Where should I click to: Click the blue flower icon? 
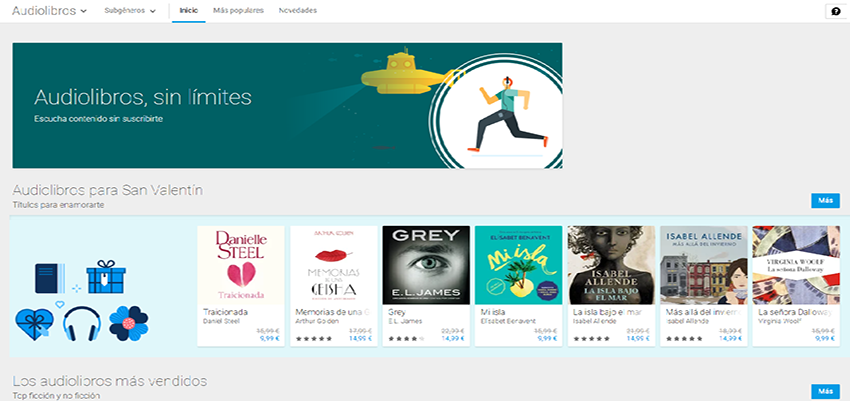click(128, 323)
